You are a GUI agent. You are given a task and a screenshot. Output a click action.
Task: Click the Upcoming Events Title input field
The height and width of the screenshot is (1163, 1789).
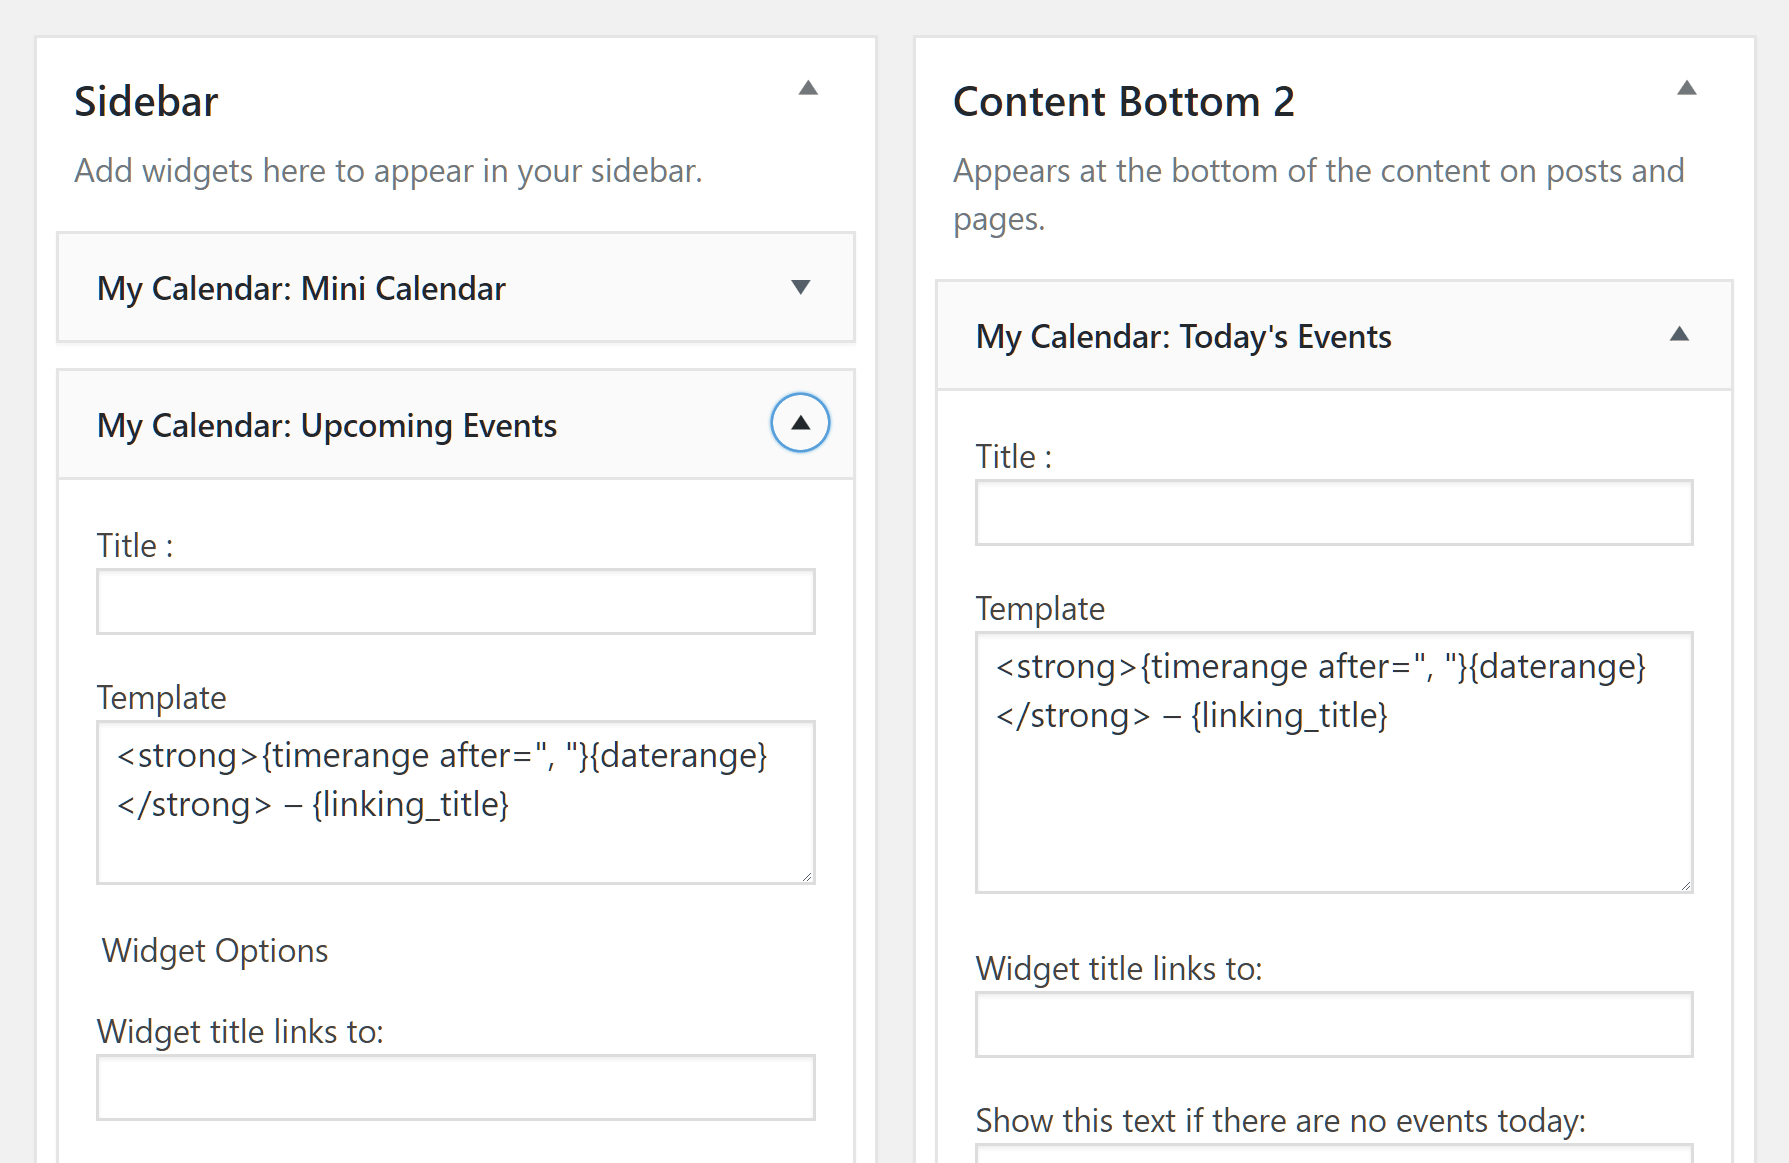coord(455,602)
